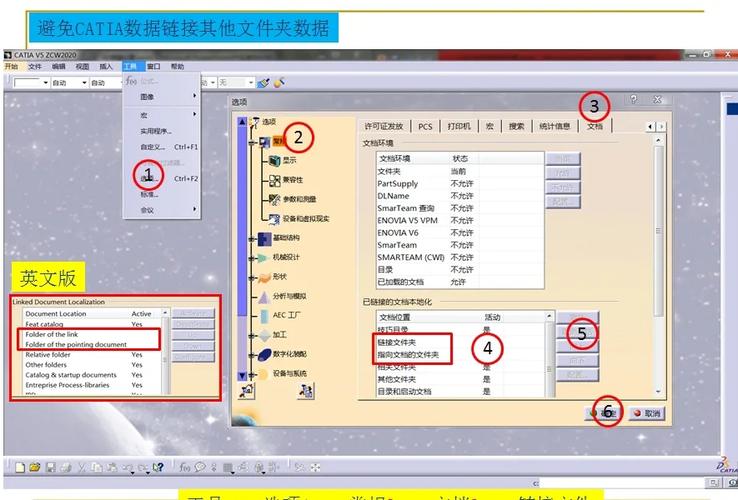738x500 pixels.
Task: Select the ENOVIA V6 row in 文档环境 list
Action: (460, 233)
